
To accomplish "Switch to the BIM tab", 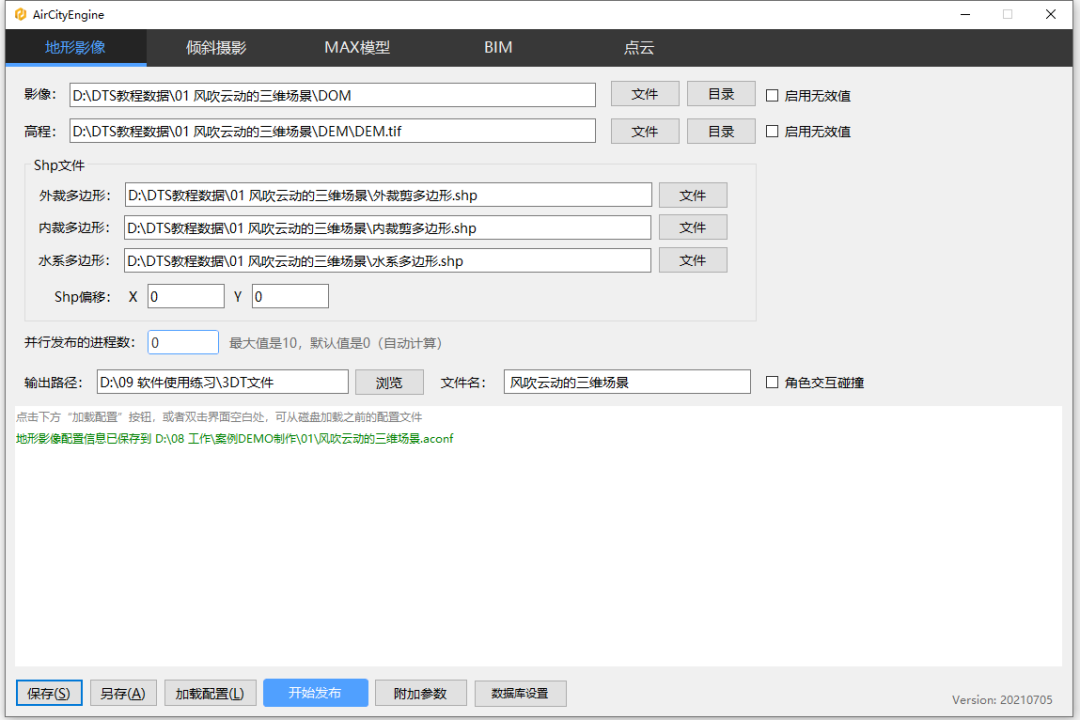I will pyautogui.click(x=498, y=48).
